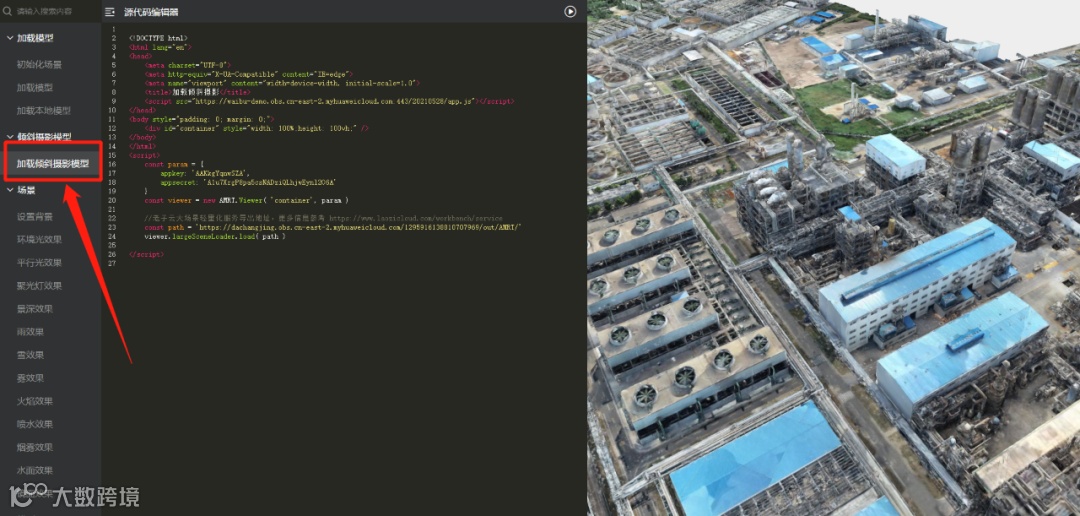Viewport: 1080px width, 516px height.
Task: Open the 雪效果 example
Action: point(30,355)
